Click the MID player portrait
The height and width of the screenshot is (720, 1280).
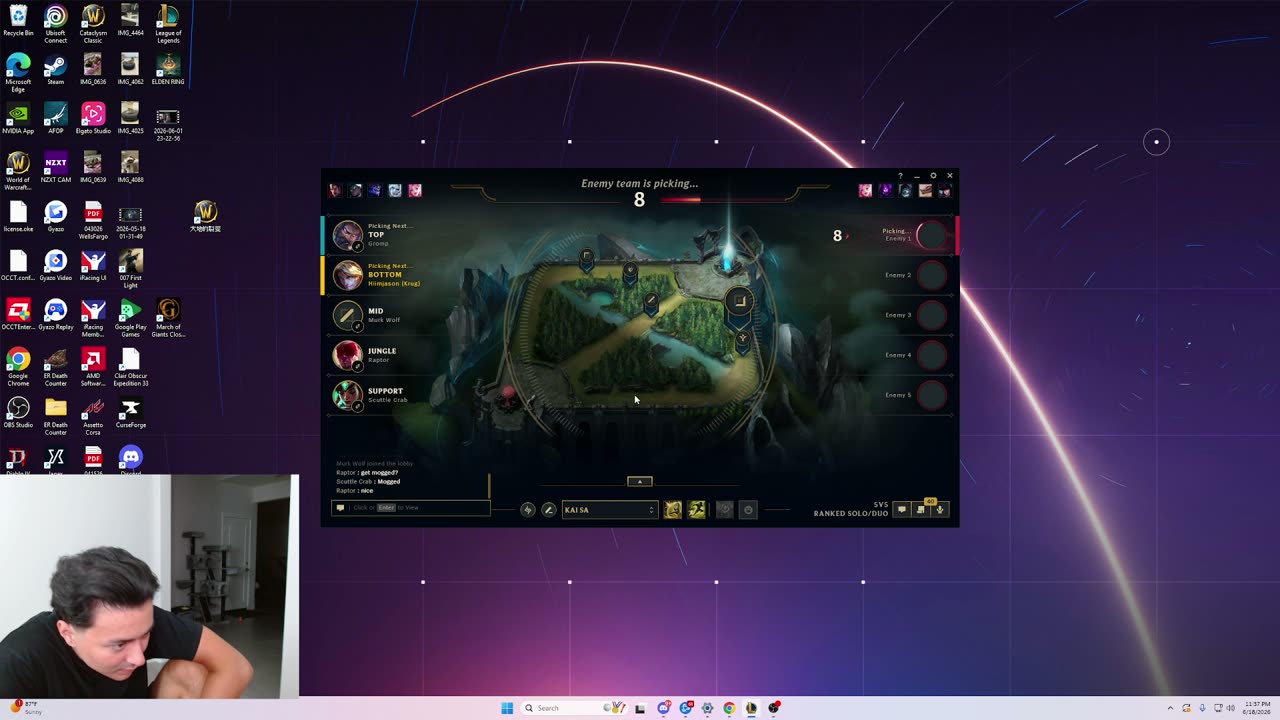point(348,315)
